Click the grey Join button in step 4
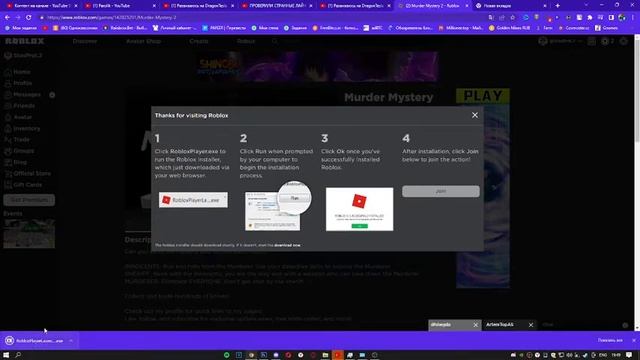The height and width of the screenshot is (360, 640). [x=441, y=191]
